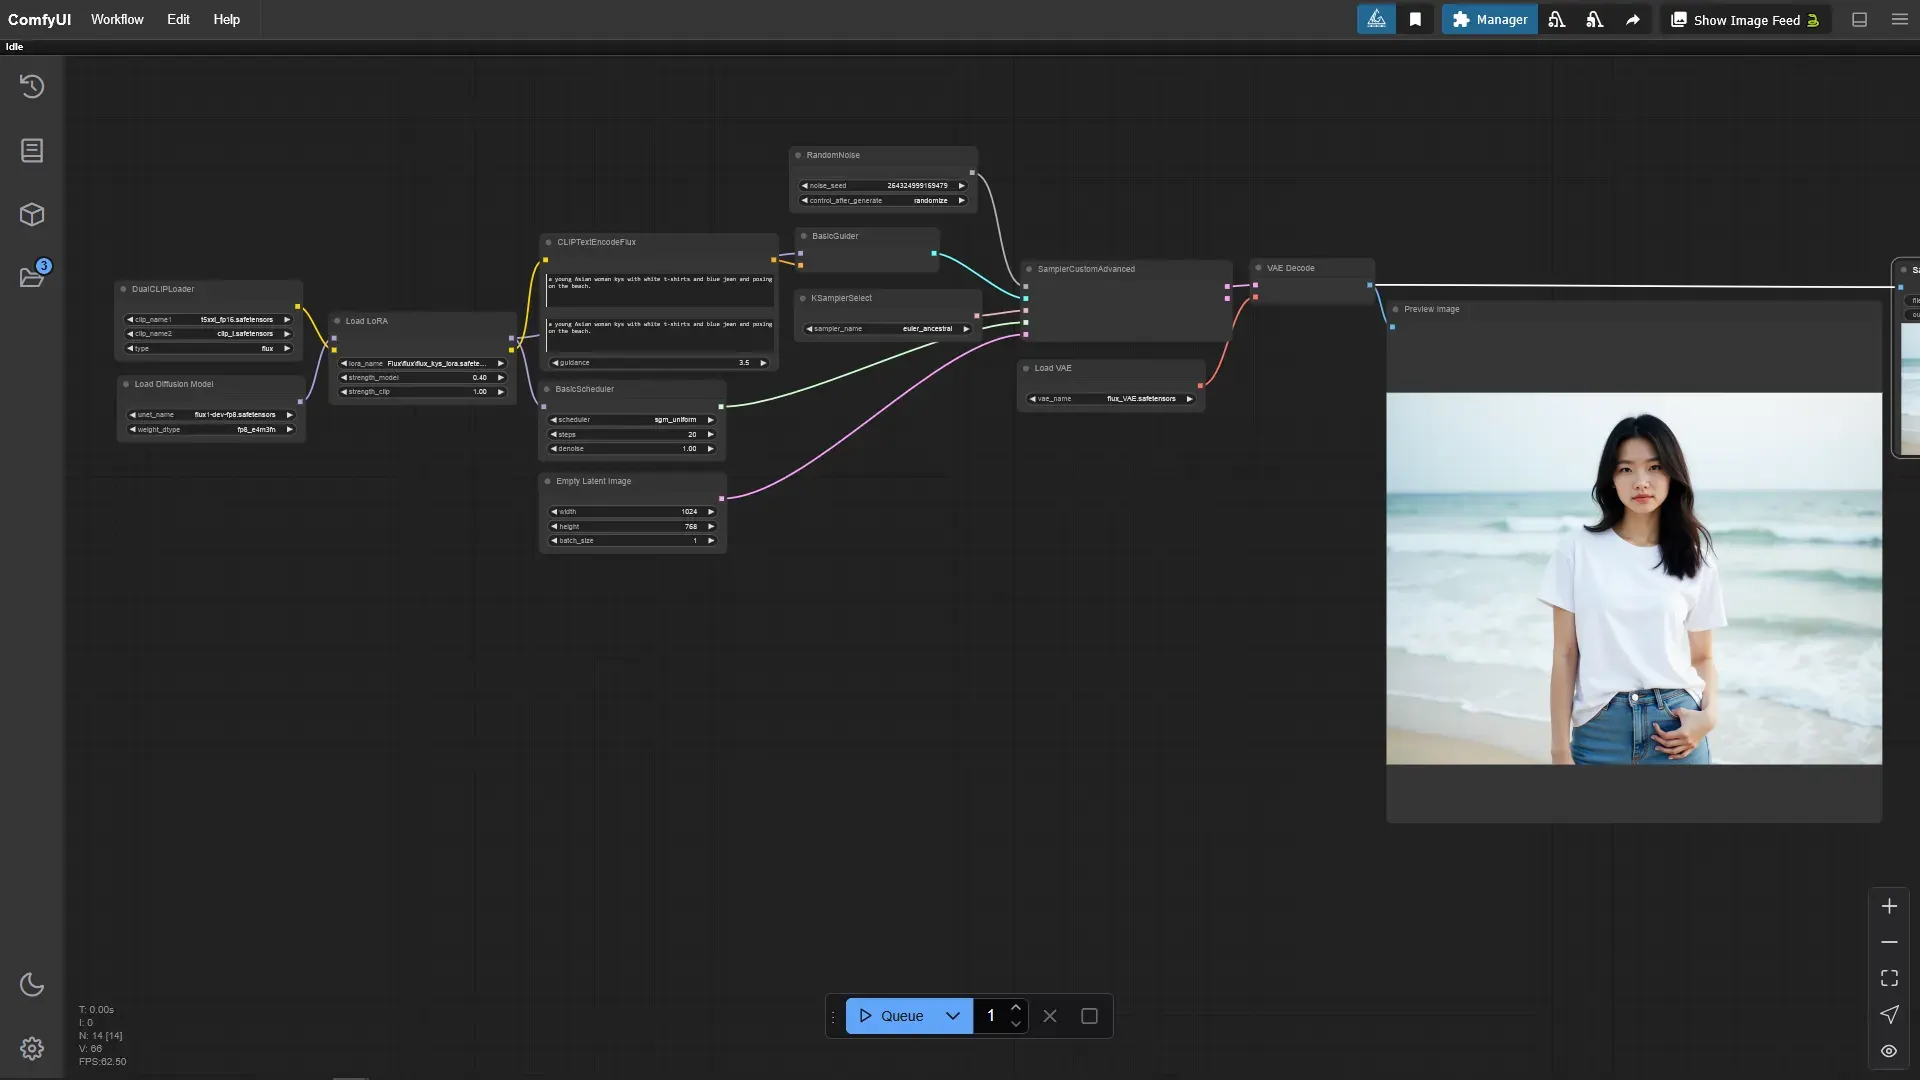Adjust the strength_model slider in Load LoRA
1920x1080 pixels.
coord(423,378)
